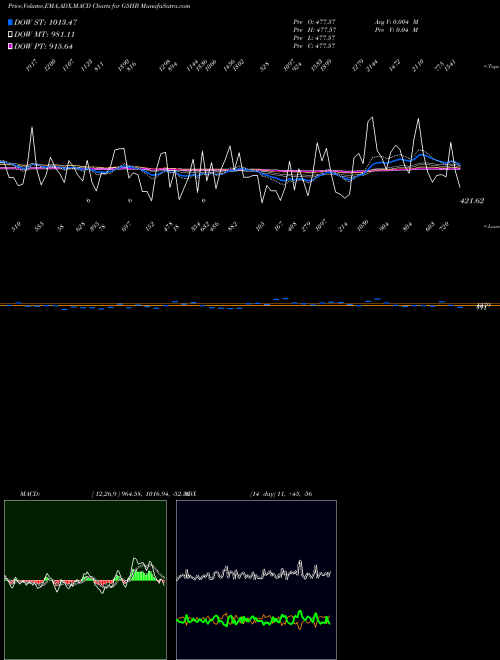Click the 'Pre V: 0.04 M' volume text
The image size is (500, 660).
[396, 30]
